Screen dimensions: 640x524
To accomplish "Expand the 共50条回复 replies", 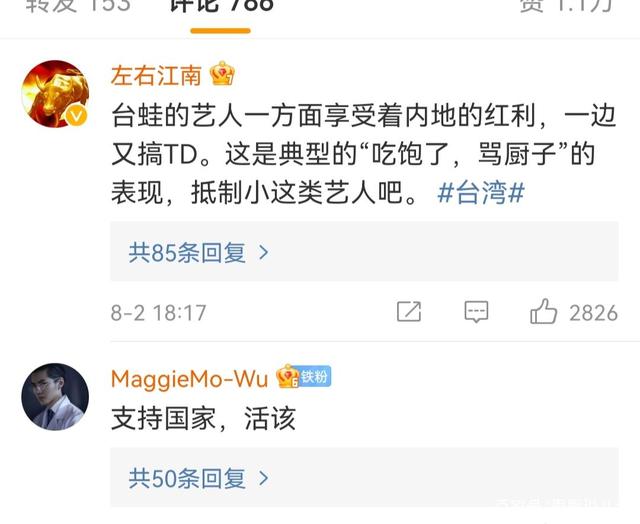I will pyautogui.click(x=364, y=477).
